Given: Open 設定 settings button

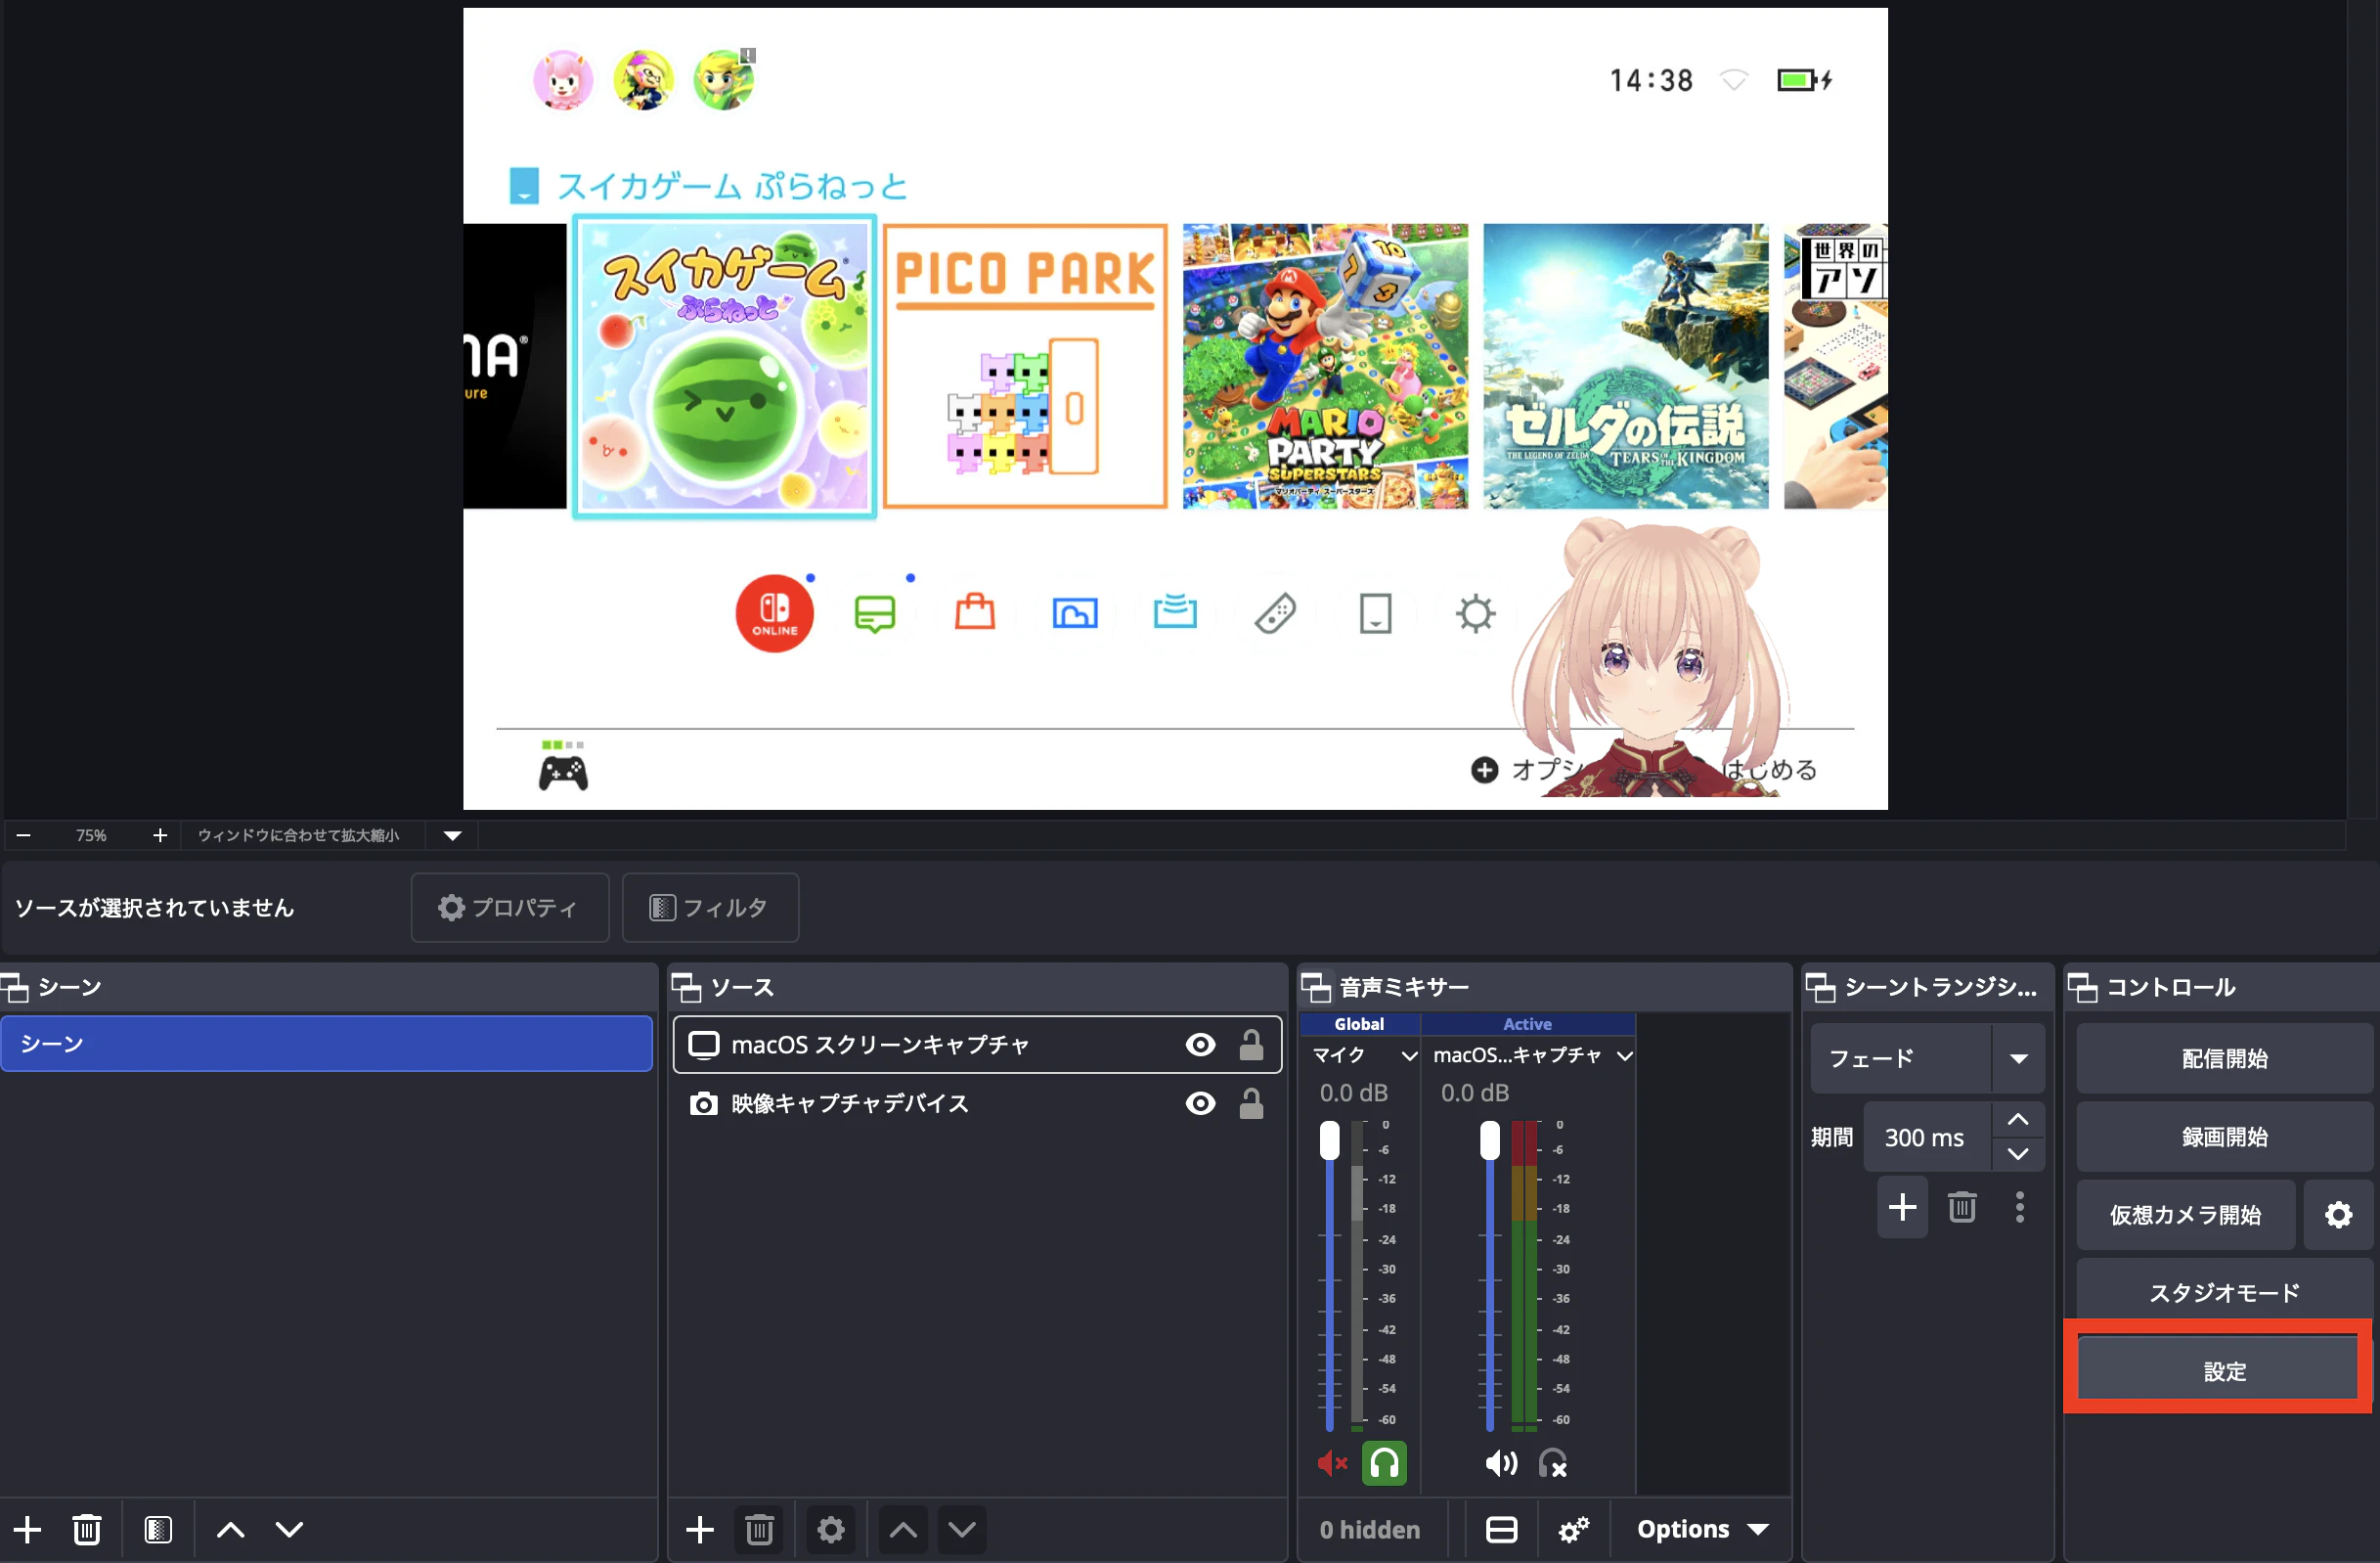Looking at the screenshot, I should 2219,1371.
